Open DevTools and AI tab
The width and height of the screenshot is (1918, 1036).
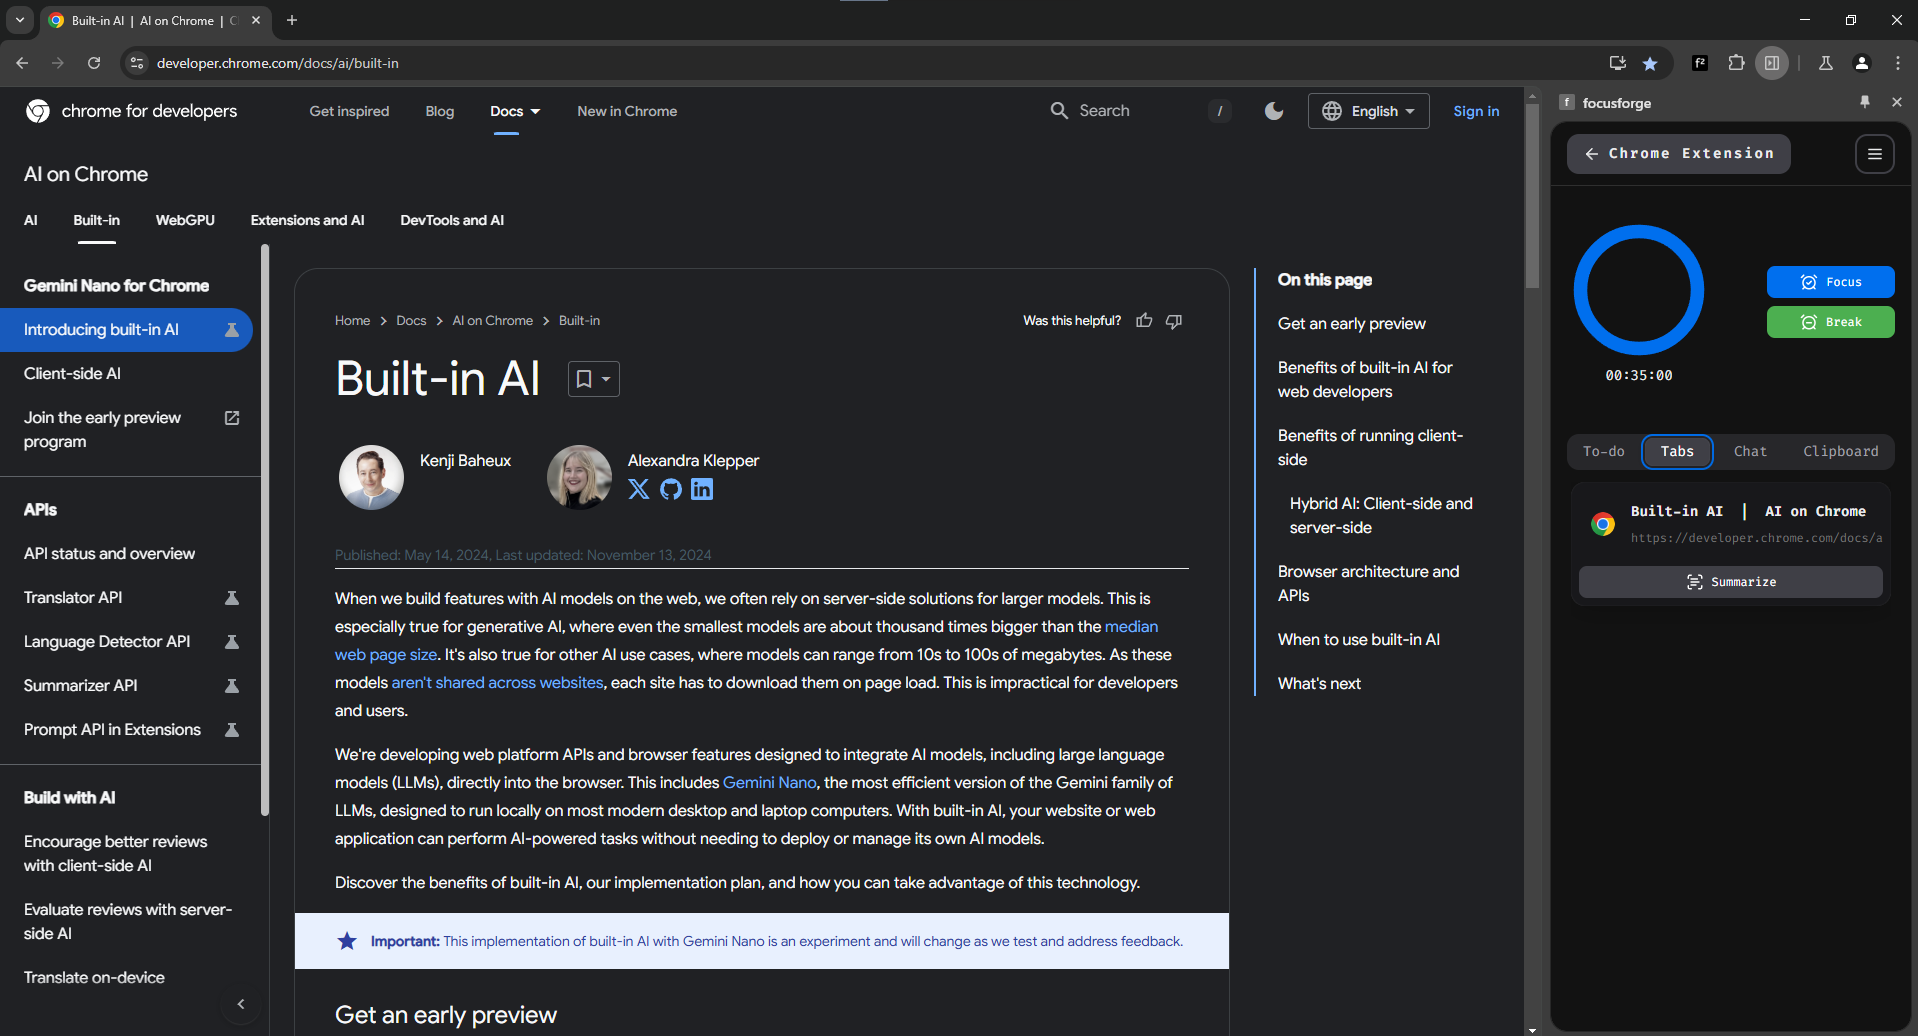pyautogui.click(x=452, y=220)
